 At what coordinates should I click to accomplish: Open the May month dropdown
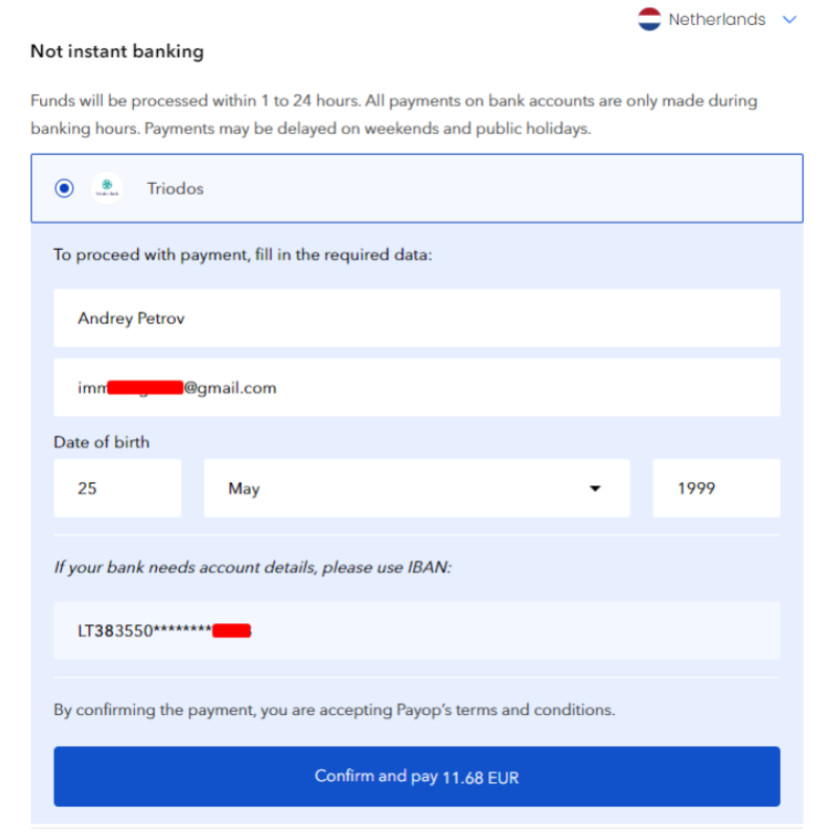(417, 488)
